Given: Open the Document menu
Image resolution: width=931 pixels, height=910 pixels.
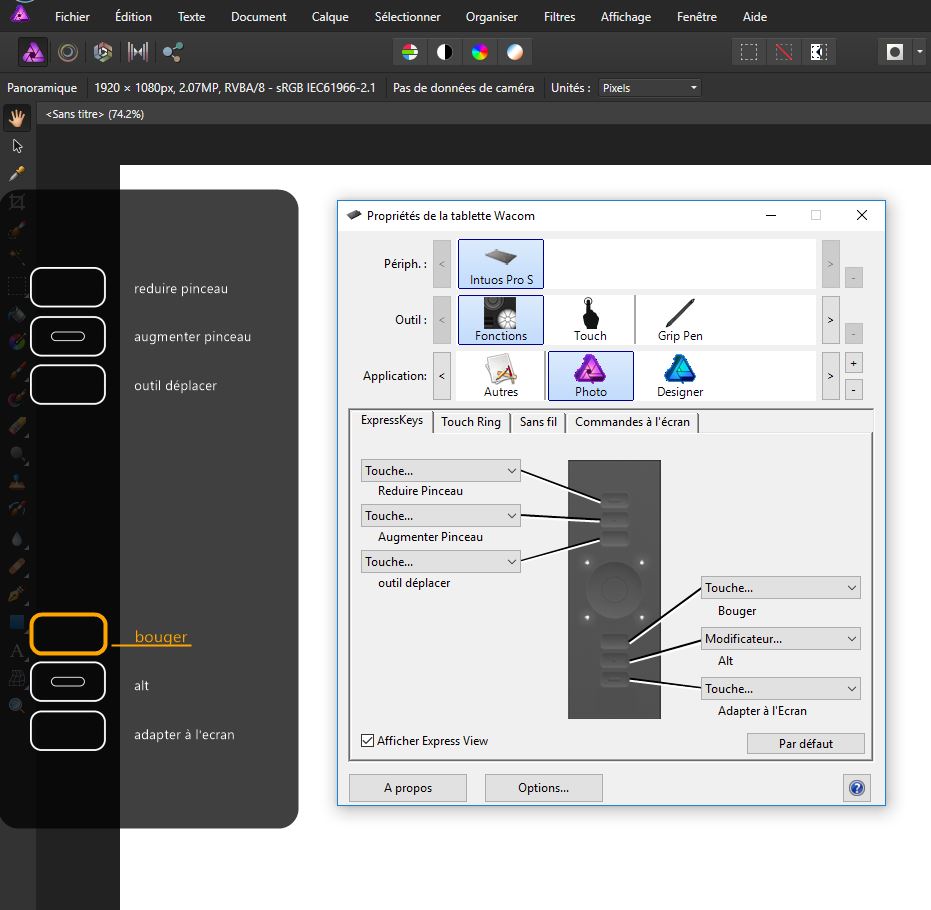Looking at the screenshot, I should pyautogui.click(x=258, y=17).
